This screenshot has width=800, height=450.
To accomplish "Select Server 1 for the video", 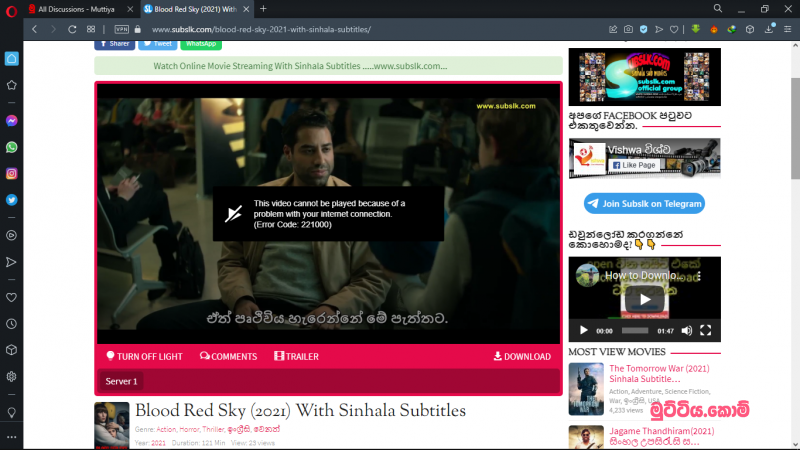I will tap(121, 381).
